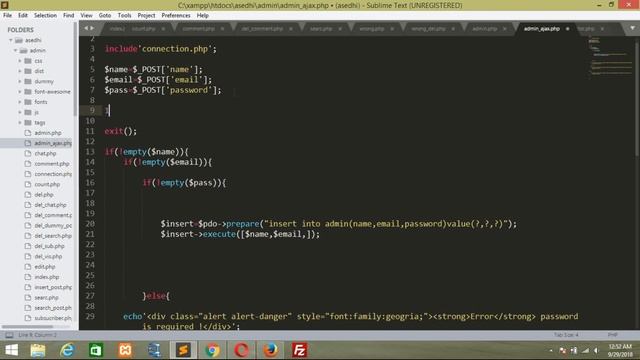
Task: Open the green Store taskbar icon
Action: (x=96, y=350)
